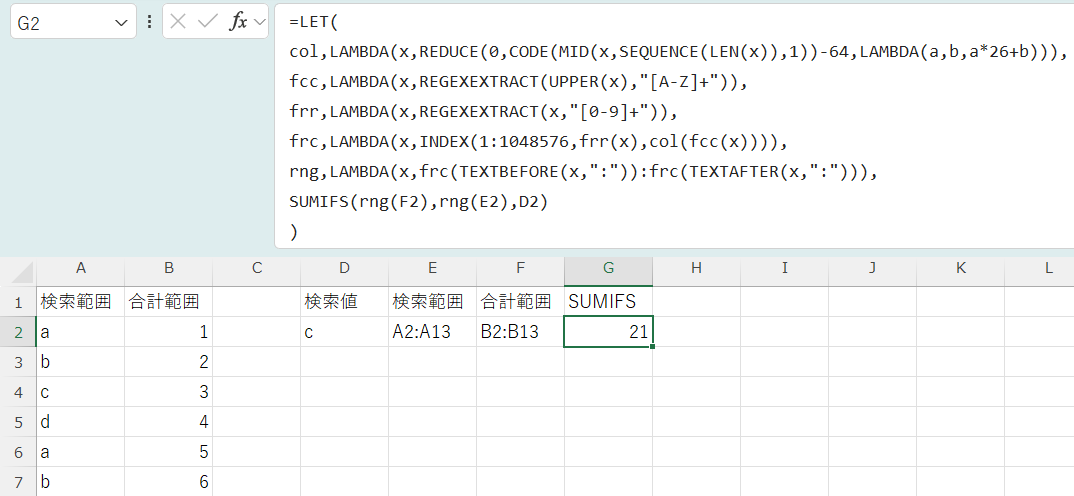Click cell F1 containing 合計範囲
This screenshot has width=1074, height=496.
click(x=521, y=301)
